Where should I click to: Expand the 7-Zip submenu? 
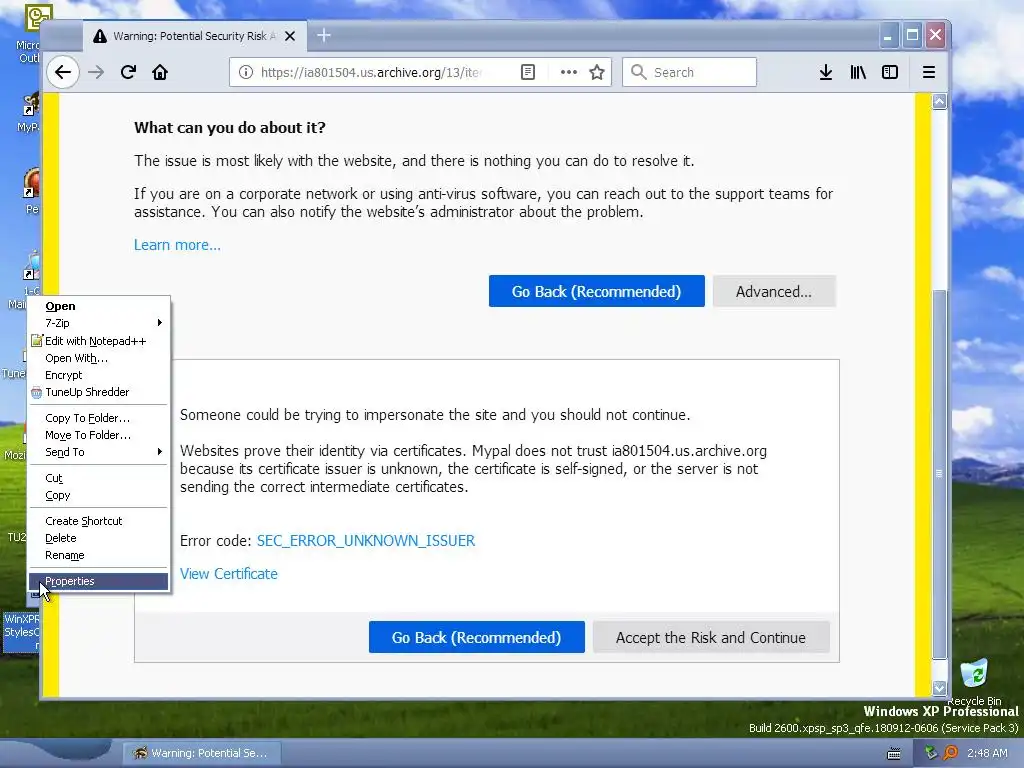(x=99, y=323)
